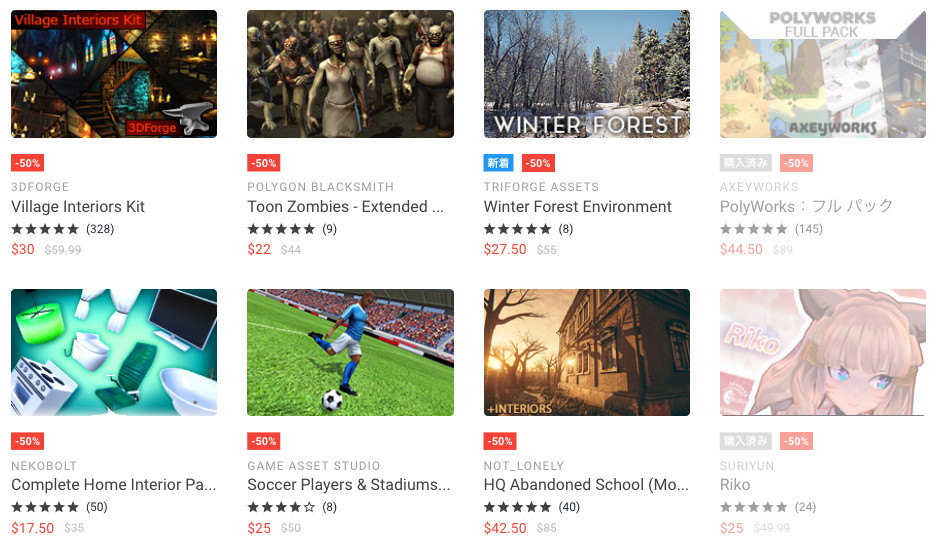
Task: Open the NEKOBOLT publisher link
Action: pyautogui.click(x=44, y=466)
